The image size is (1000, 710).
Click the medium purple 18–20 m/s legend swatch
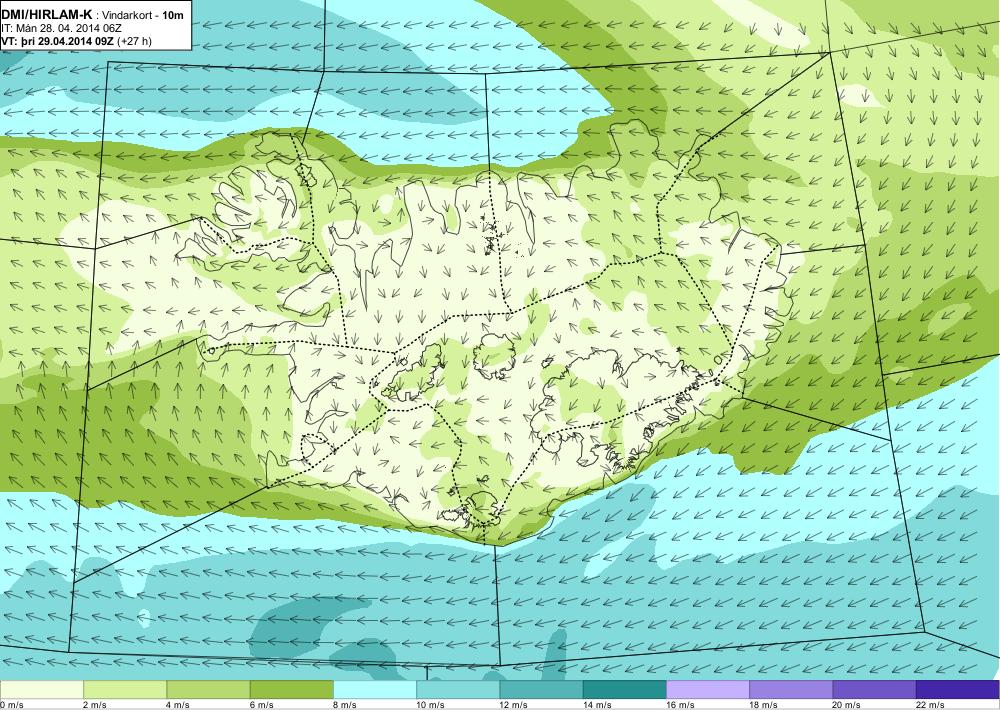(x=791, y=690)
